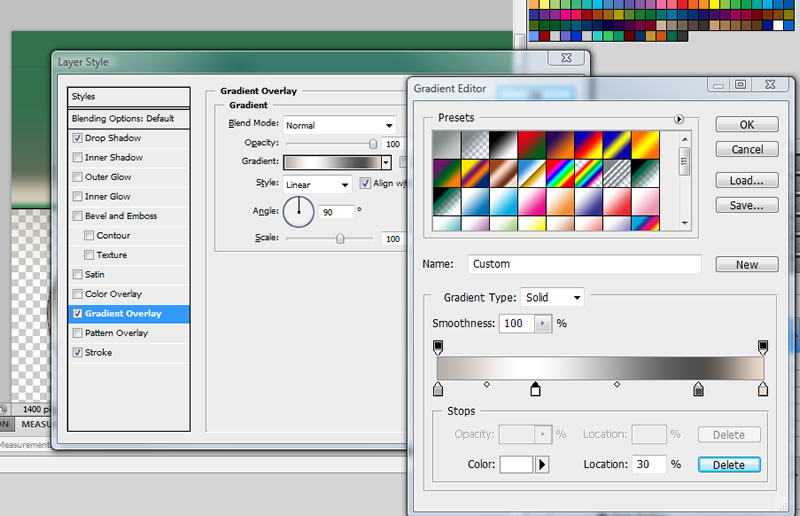This screenshot has width=800, height=516.
Task: Select the black to white gradient preset
Action: pyautogui.click(x=503, y=144)
